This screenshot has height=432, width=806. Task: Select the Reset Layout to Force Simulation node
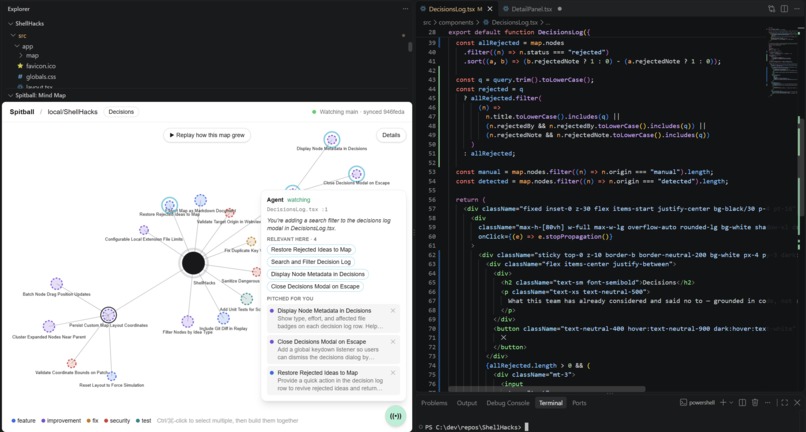pos(112,376)
